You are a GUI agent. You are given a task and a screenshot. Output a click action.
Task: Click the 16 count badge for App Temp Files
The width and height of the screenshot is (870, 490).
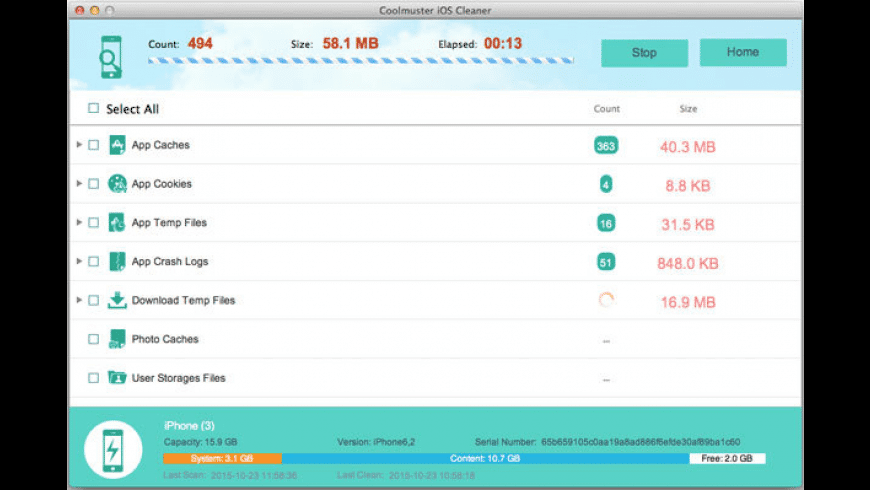[606, 224]
